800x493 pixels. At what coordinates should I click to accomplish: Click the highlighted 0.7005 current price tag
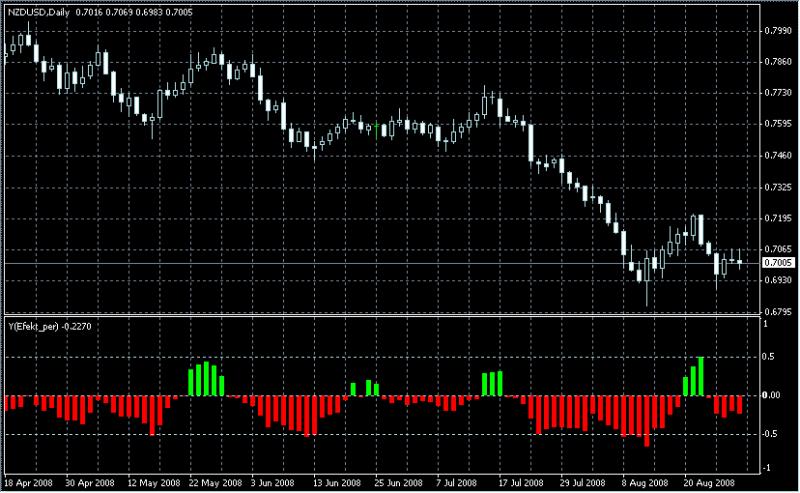(778, 263)
